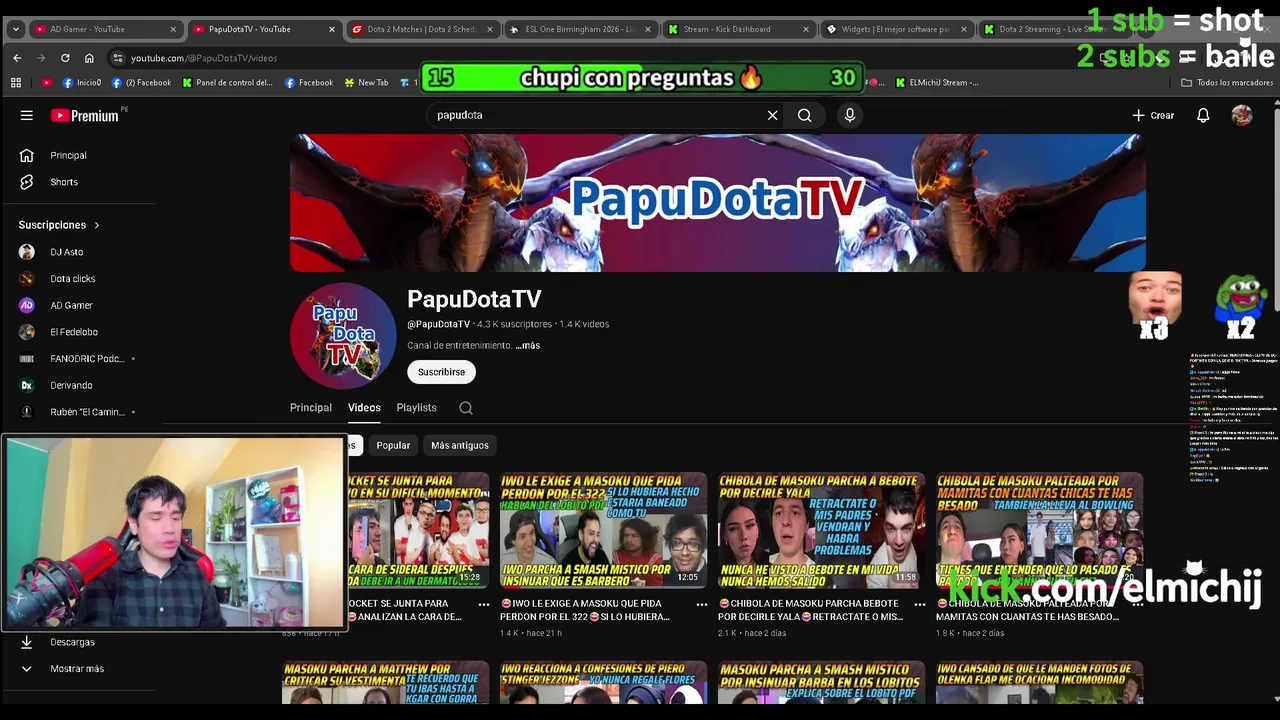Open the browser home page icon
The image size is (1280, 720).
pyautogui.click(x=89, y=58)
